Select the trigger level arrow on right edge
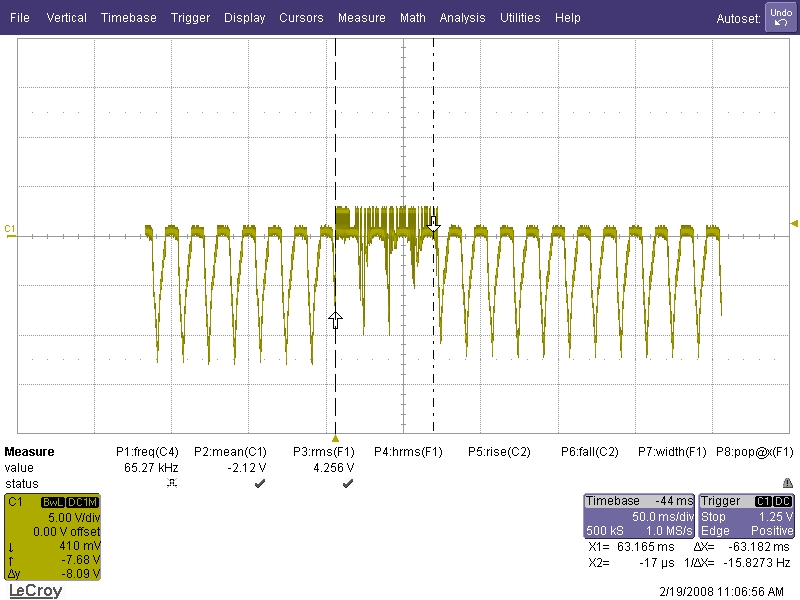800x600 pixels. (794, 223)
